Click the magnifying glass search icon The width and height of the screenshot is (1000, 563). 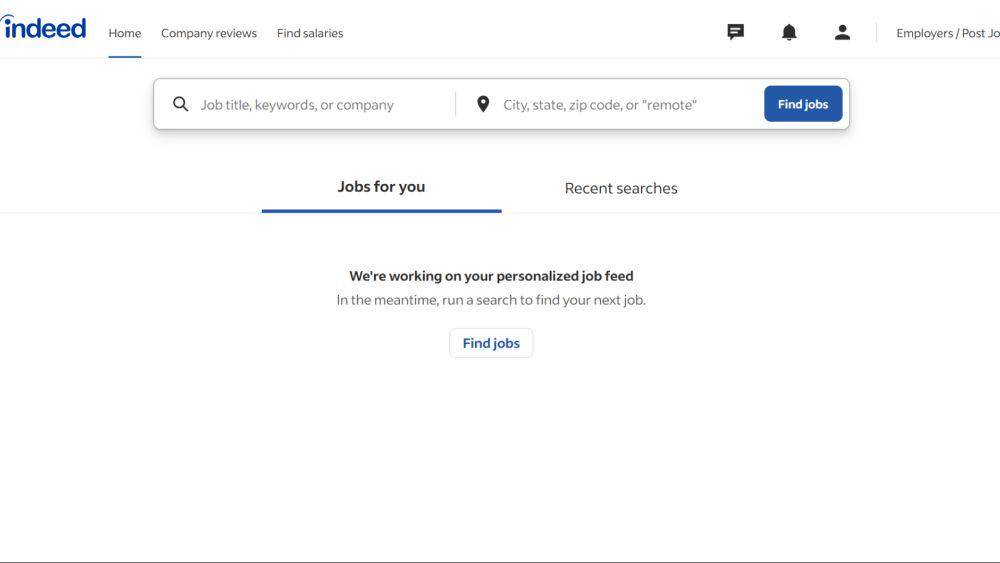coord(180,104)
